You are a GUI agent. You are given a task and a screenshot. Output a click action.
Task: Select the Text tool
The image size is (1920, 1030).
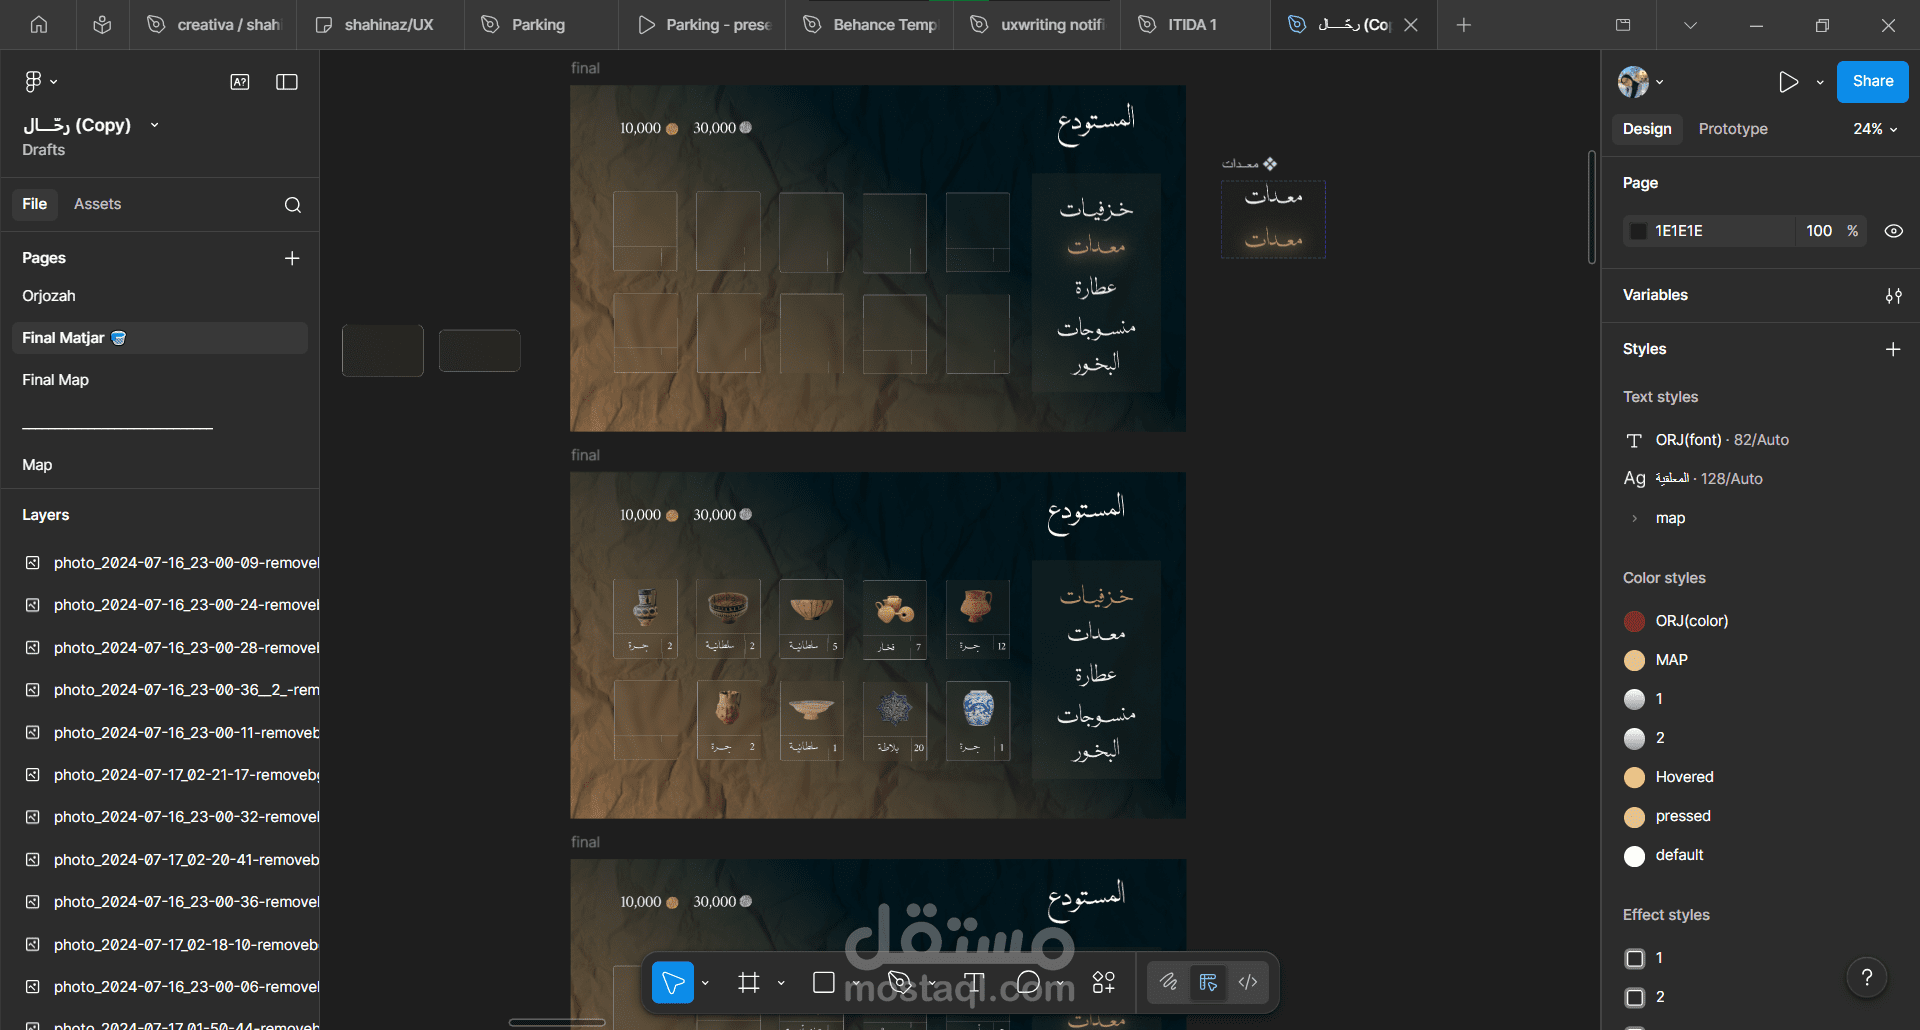974,983
